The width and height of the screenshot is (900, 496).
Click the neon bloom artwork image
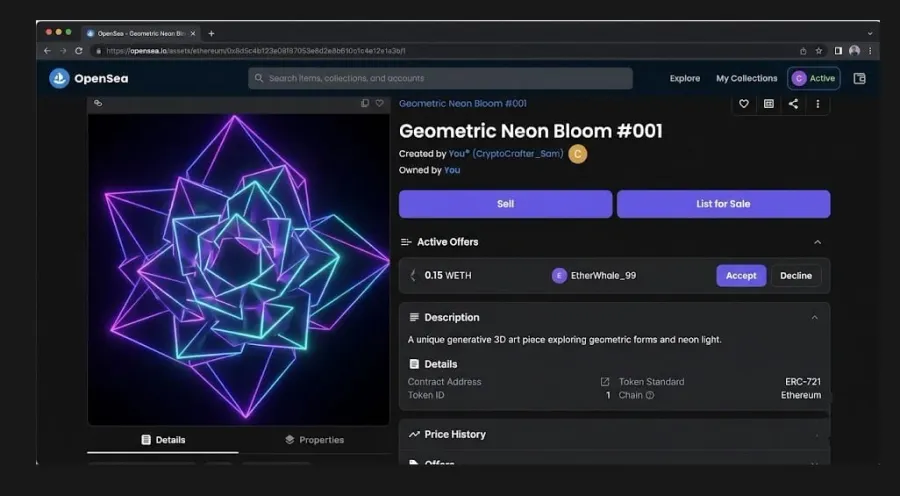(x=238, y=269)
